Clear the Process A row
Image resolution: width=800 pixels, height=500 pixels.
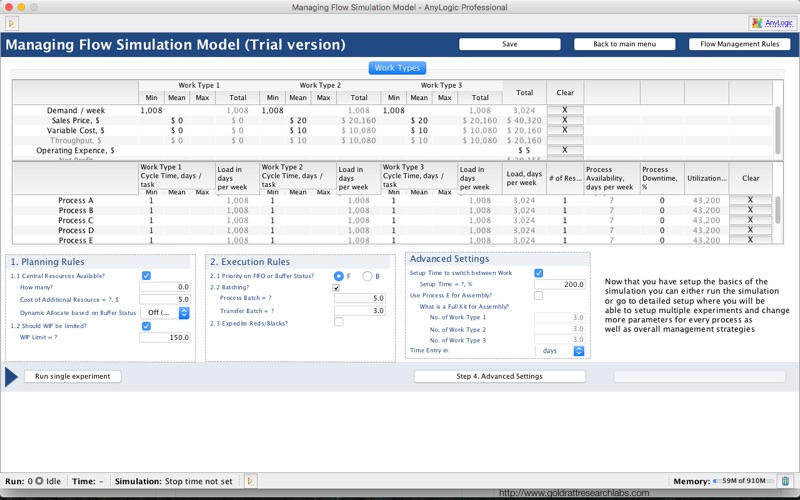click(x=750, y=200)
